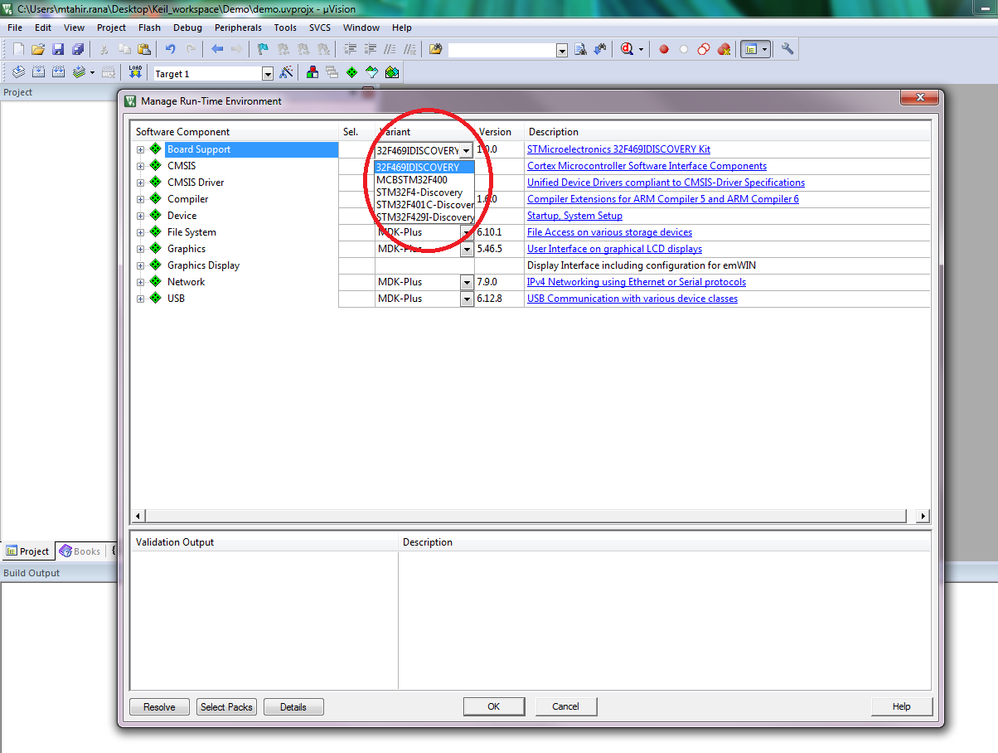Confirm the dialog with OK

pos(494,707)
